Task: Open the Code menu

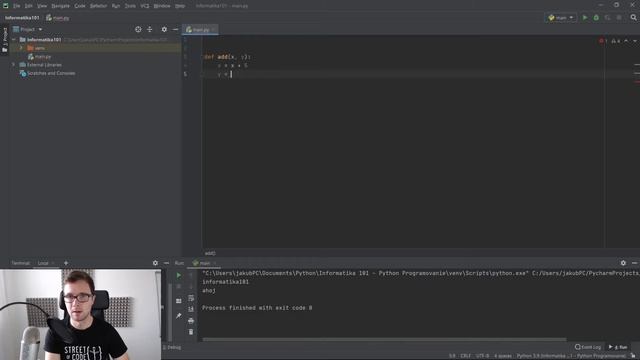Action: click(x=80, y=6)
